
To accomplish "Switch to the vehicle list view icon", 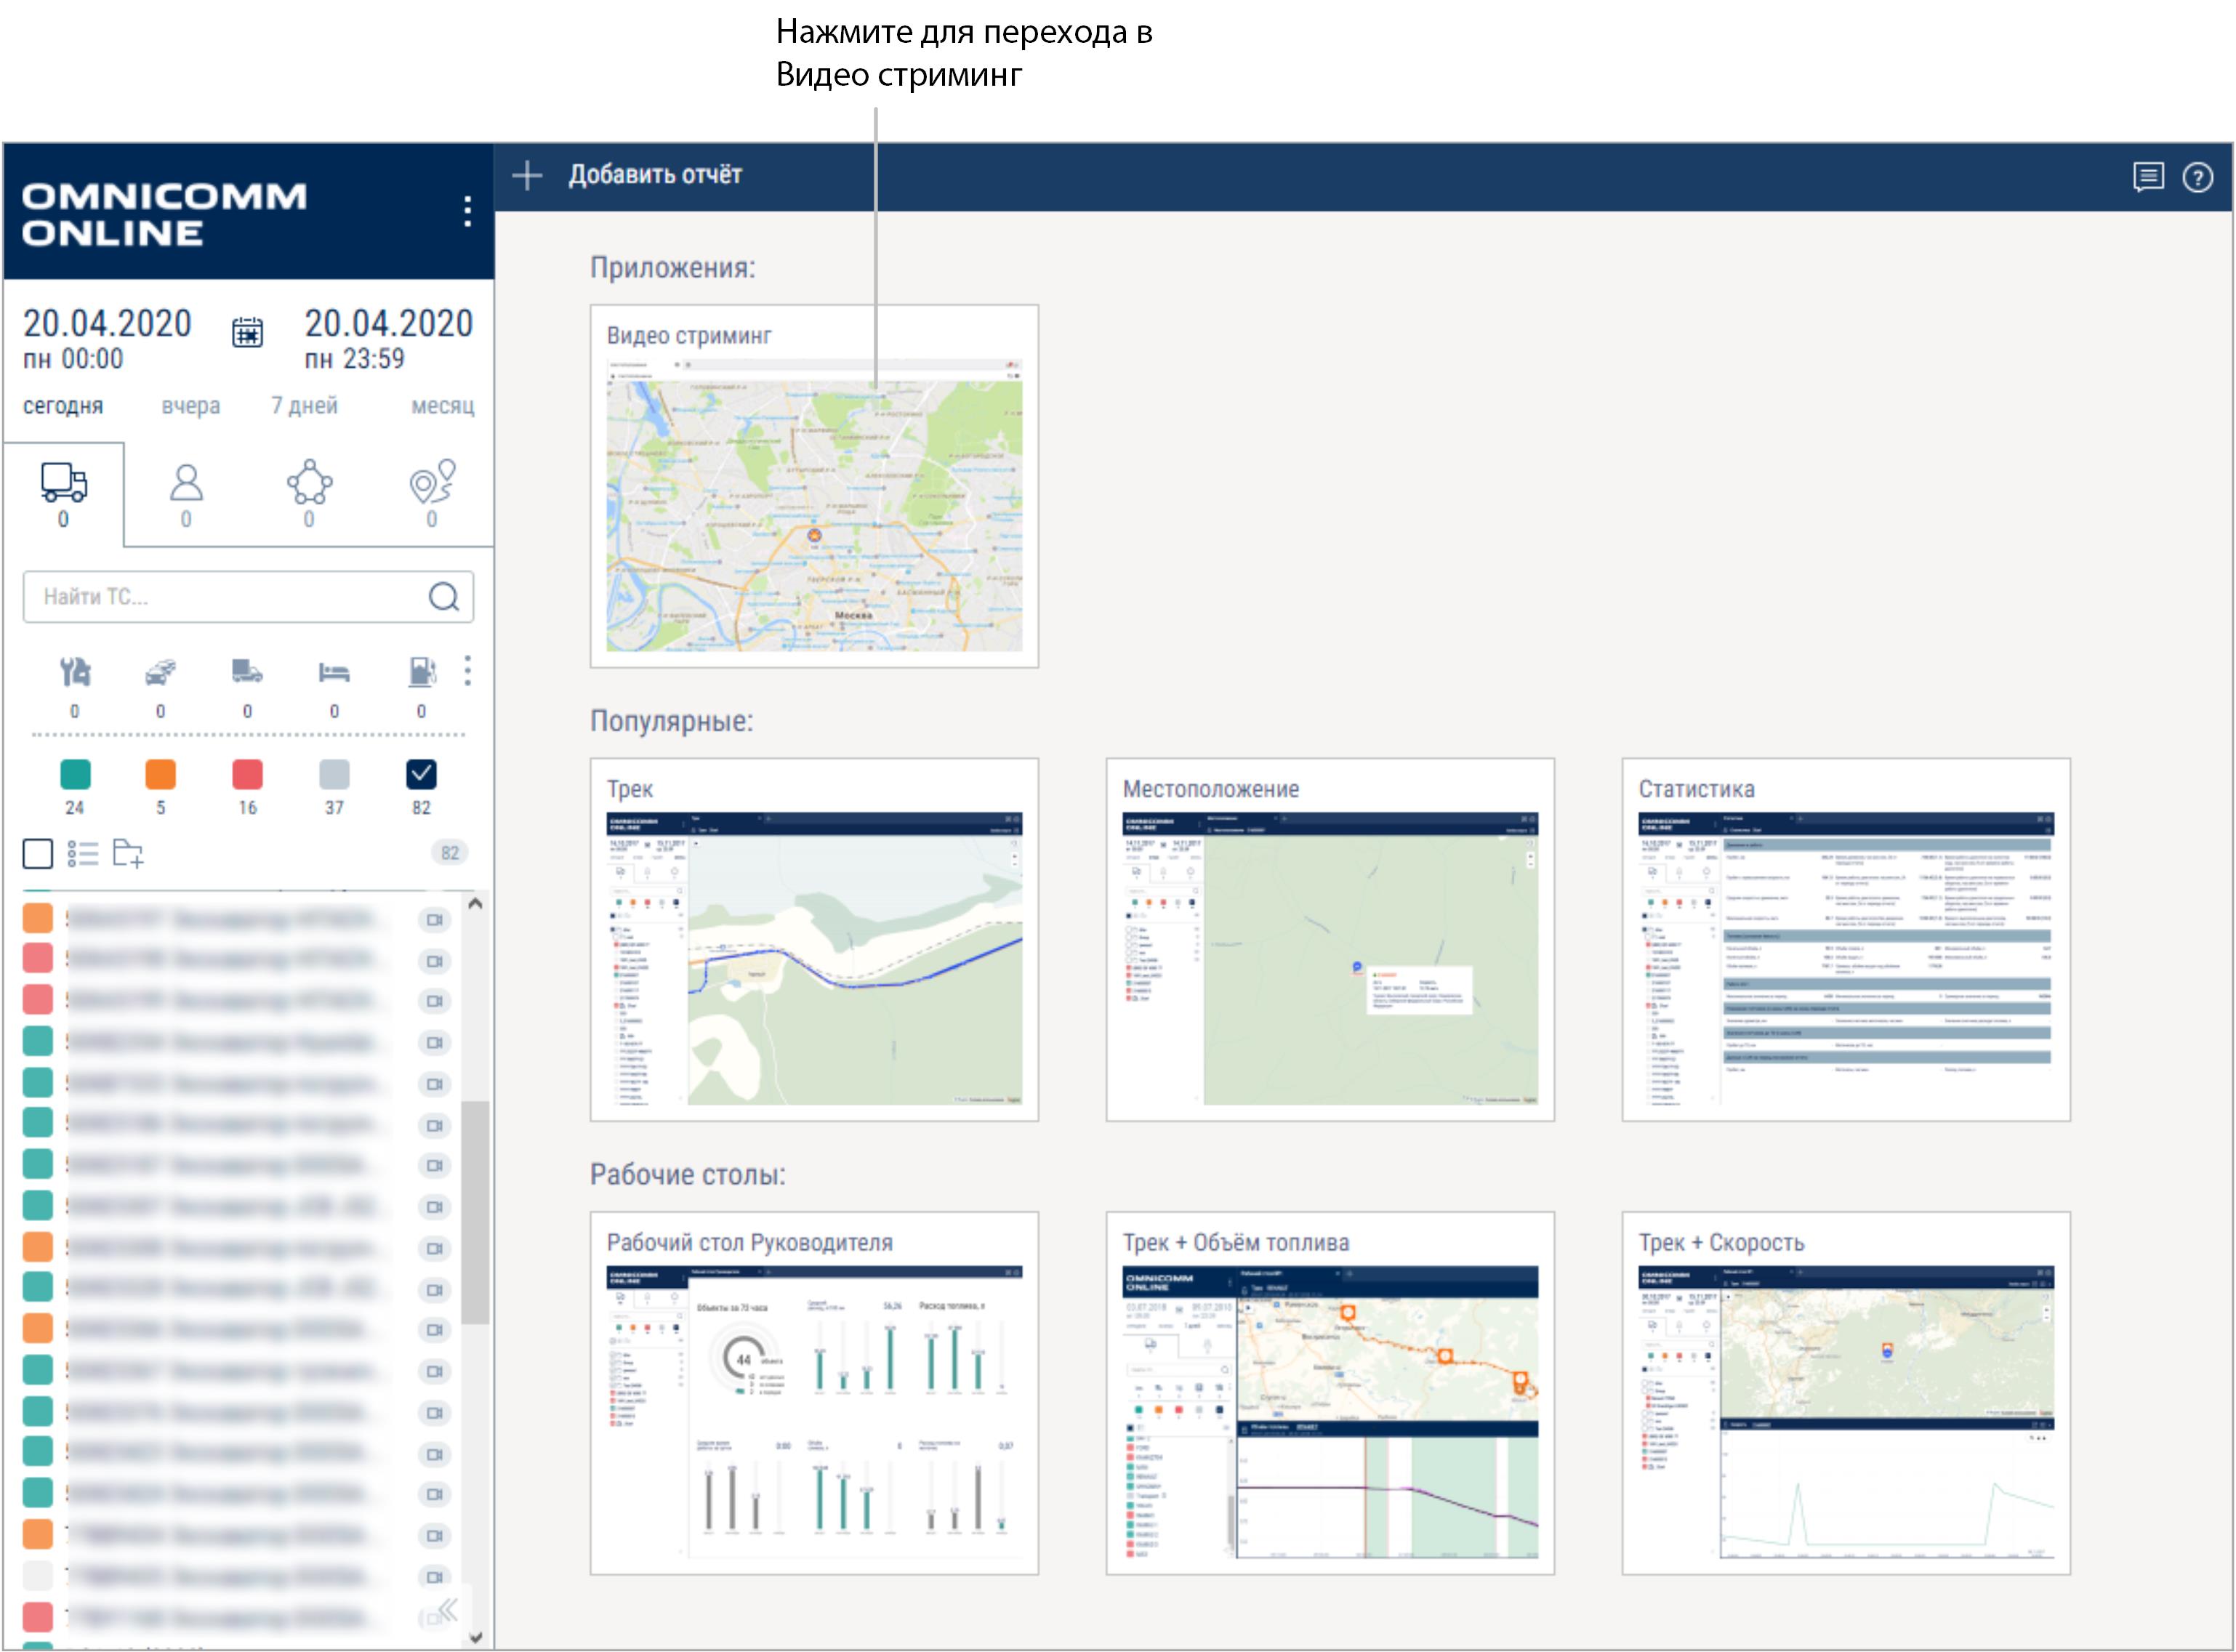I will click(83, 853).
